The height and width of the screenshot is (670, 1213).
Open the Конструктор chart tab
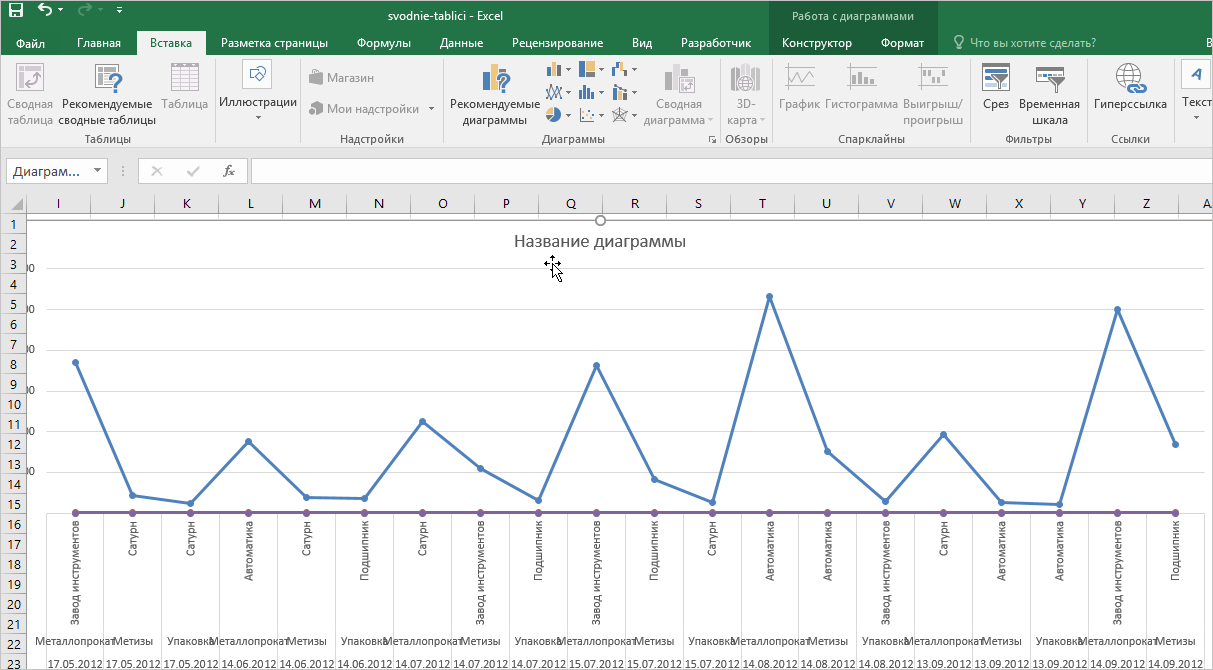point(816,43)
